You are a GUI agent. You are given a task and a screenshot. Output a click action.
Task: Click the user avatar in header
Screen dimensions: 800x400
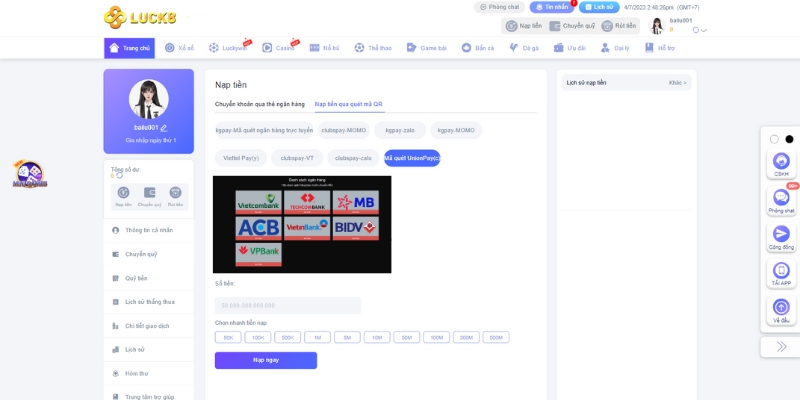[x=657, y=26]
